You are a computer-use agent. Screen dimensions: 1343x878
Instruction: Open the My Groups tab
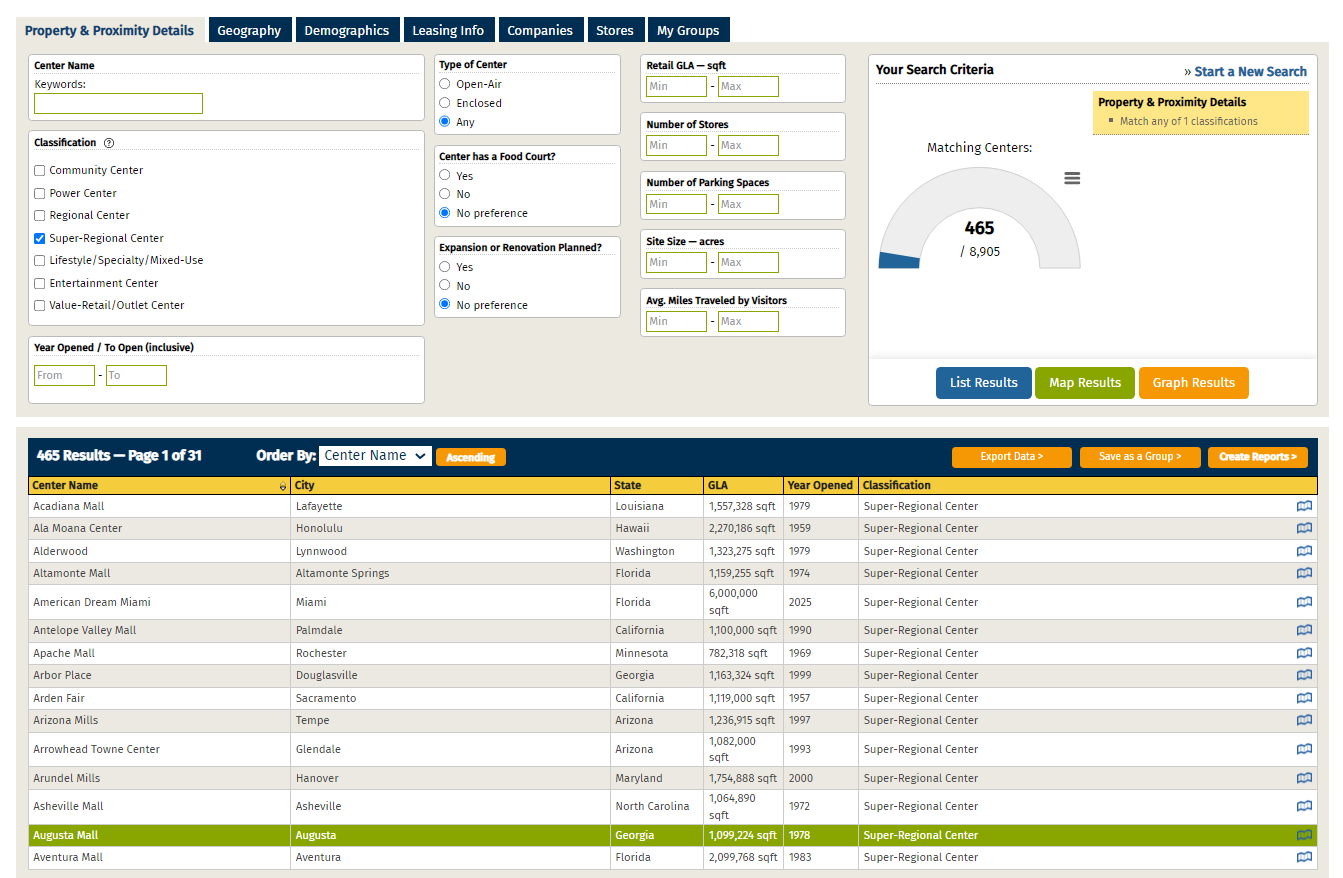click(688, 30)
